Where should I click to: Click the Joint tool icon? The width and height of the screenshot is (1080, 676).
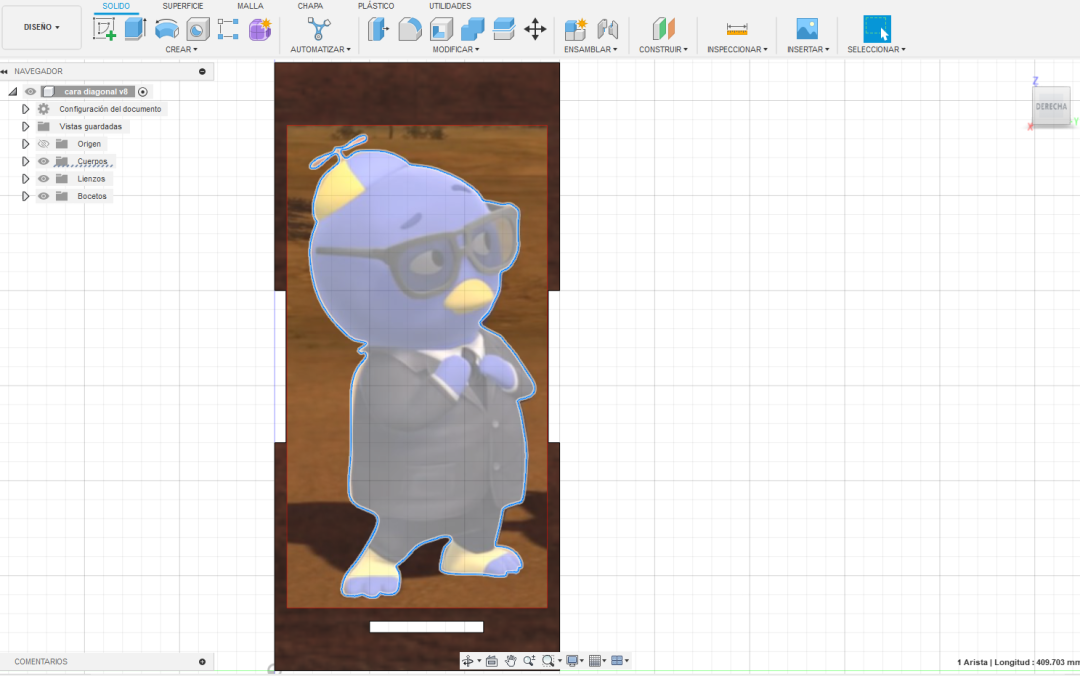click(608, 29)
